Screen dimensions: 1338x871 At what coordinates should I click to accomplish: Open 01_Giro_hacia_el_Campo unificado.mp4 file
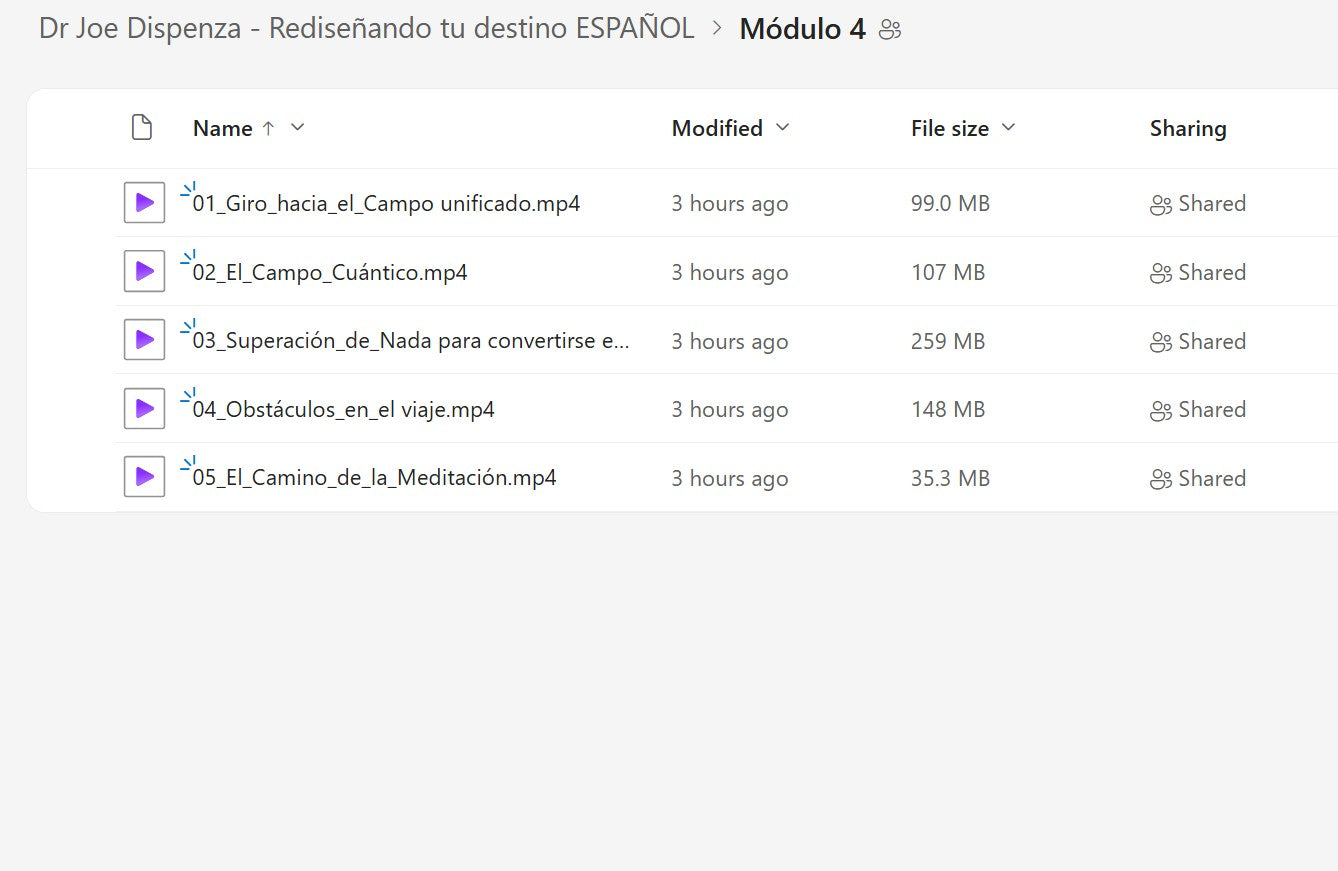pyautogui.click(x=386, y=204)
